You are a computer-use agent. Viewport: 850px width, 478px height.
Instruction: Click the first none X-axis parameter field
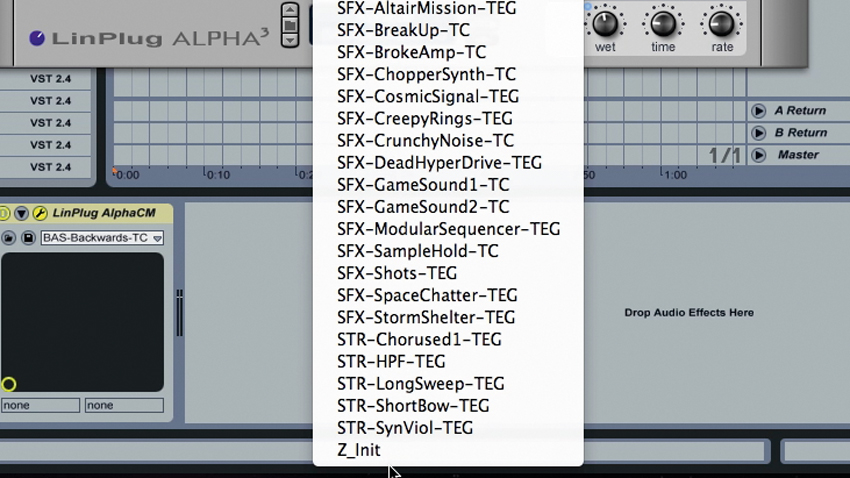(40, 405)
